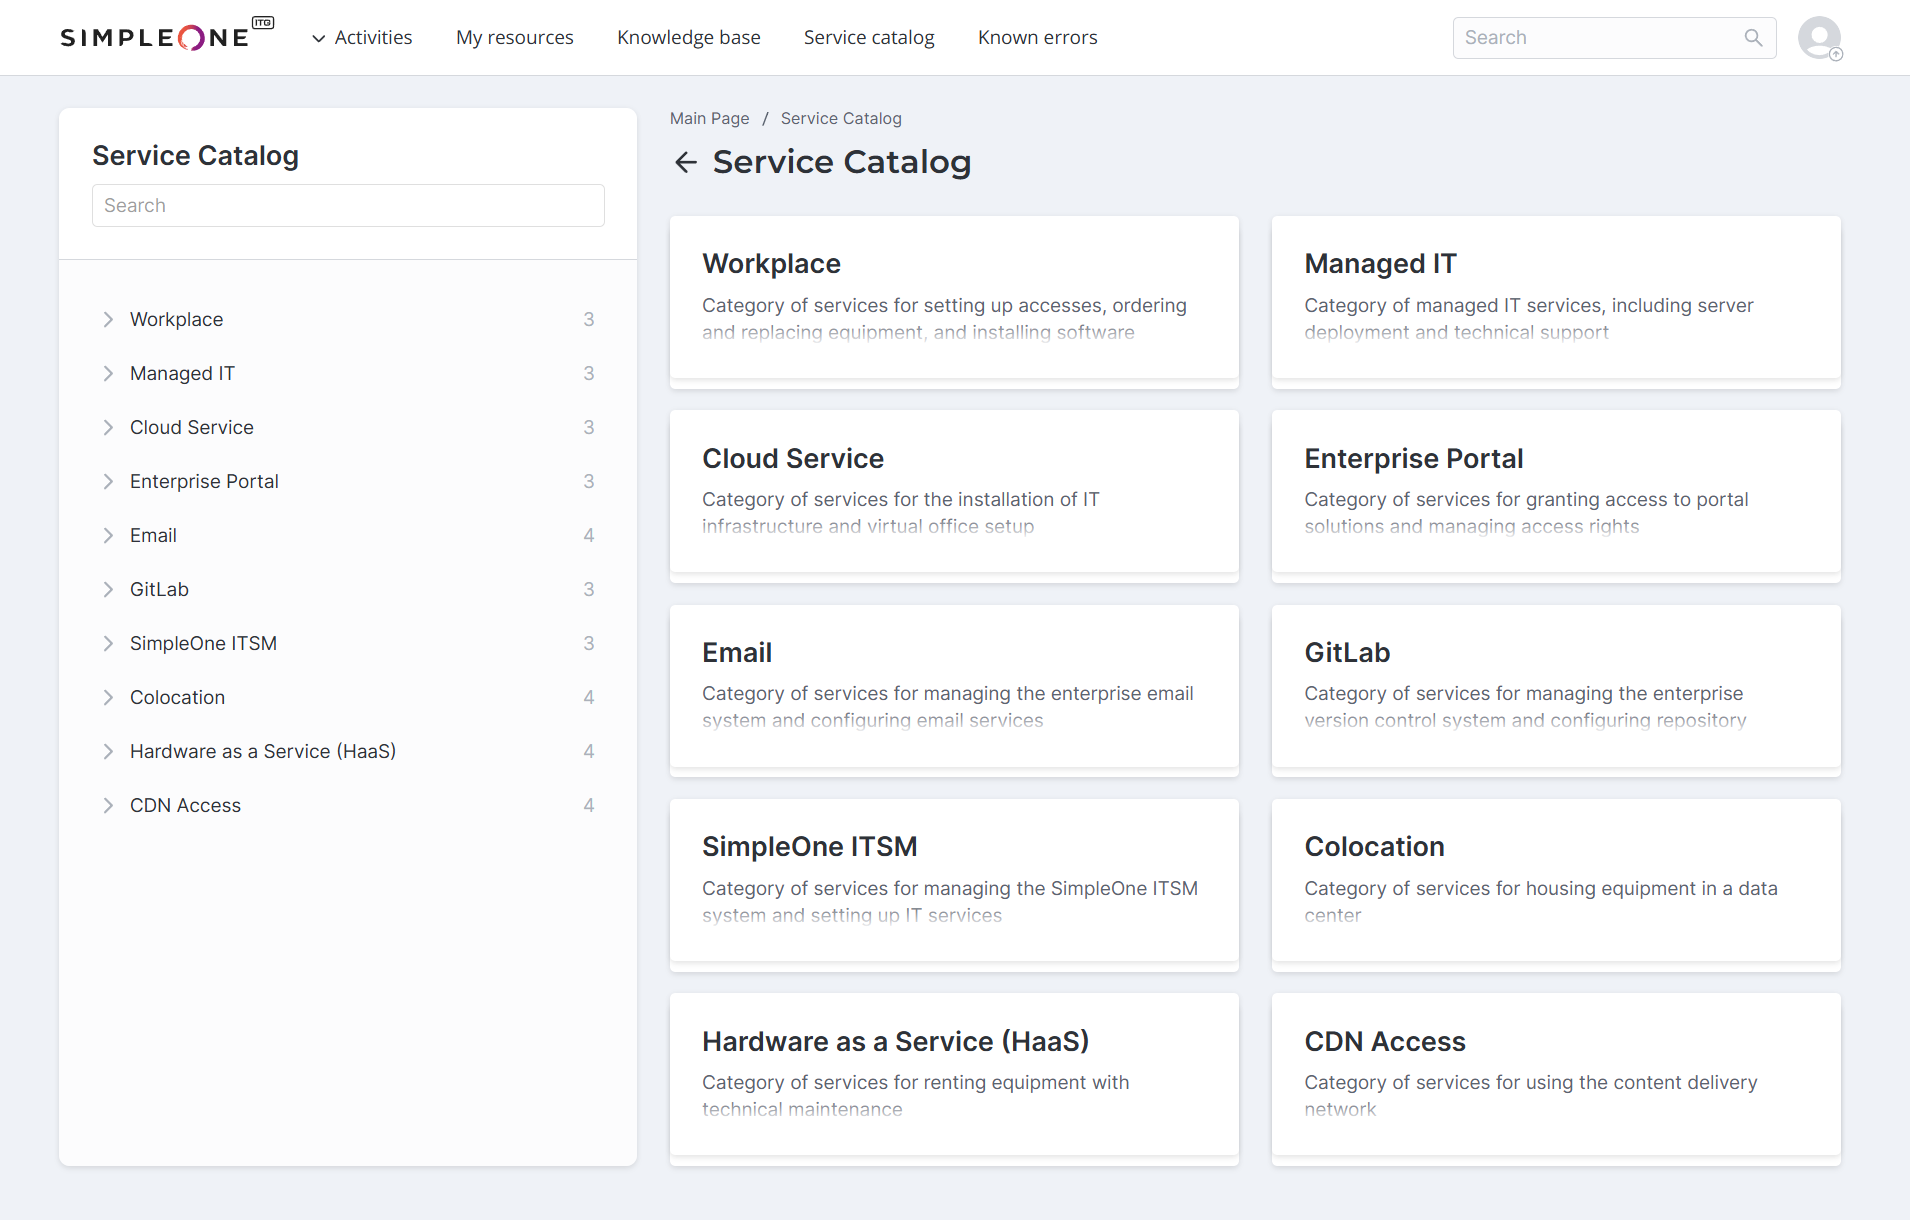Select Email in the sidebar tree
The image size is (1910, 1220).
pos(153,535)
